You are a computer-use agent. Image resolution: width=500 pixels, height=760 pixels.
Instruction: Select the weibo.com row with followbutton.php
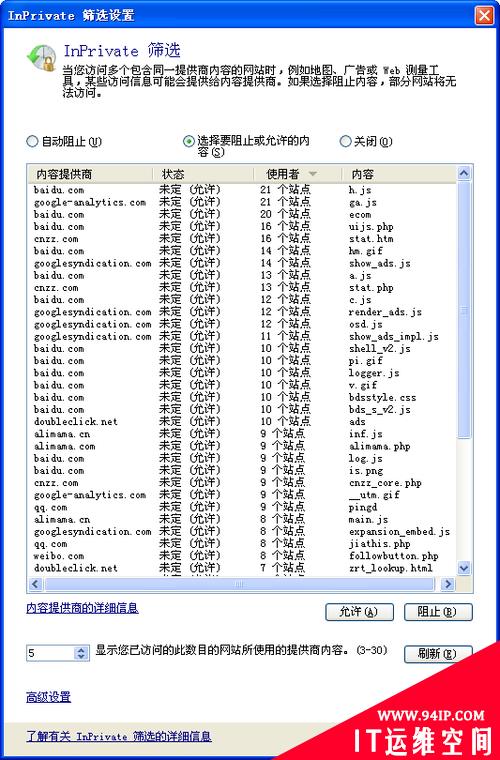pyautogui.click(x=242, y=556)
